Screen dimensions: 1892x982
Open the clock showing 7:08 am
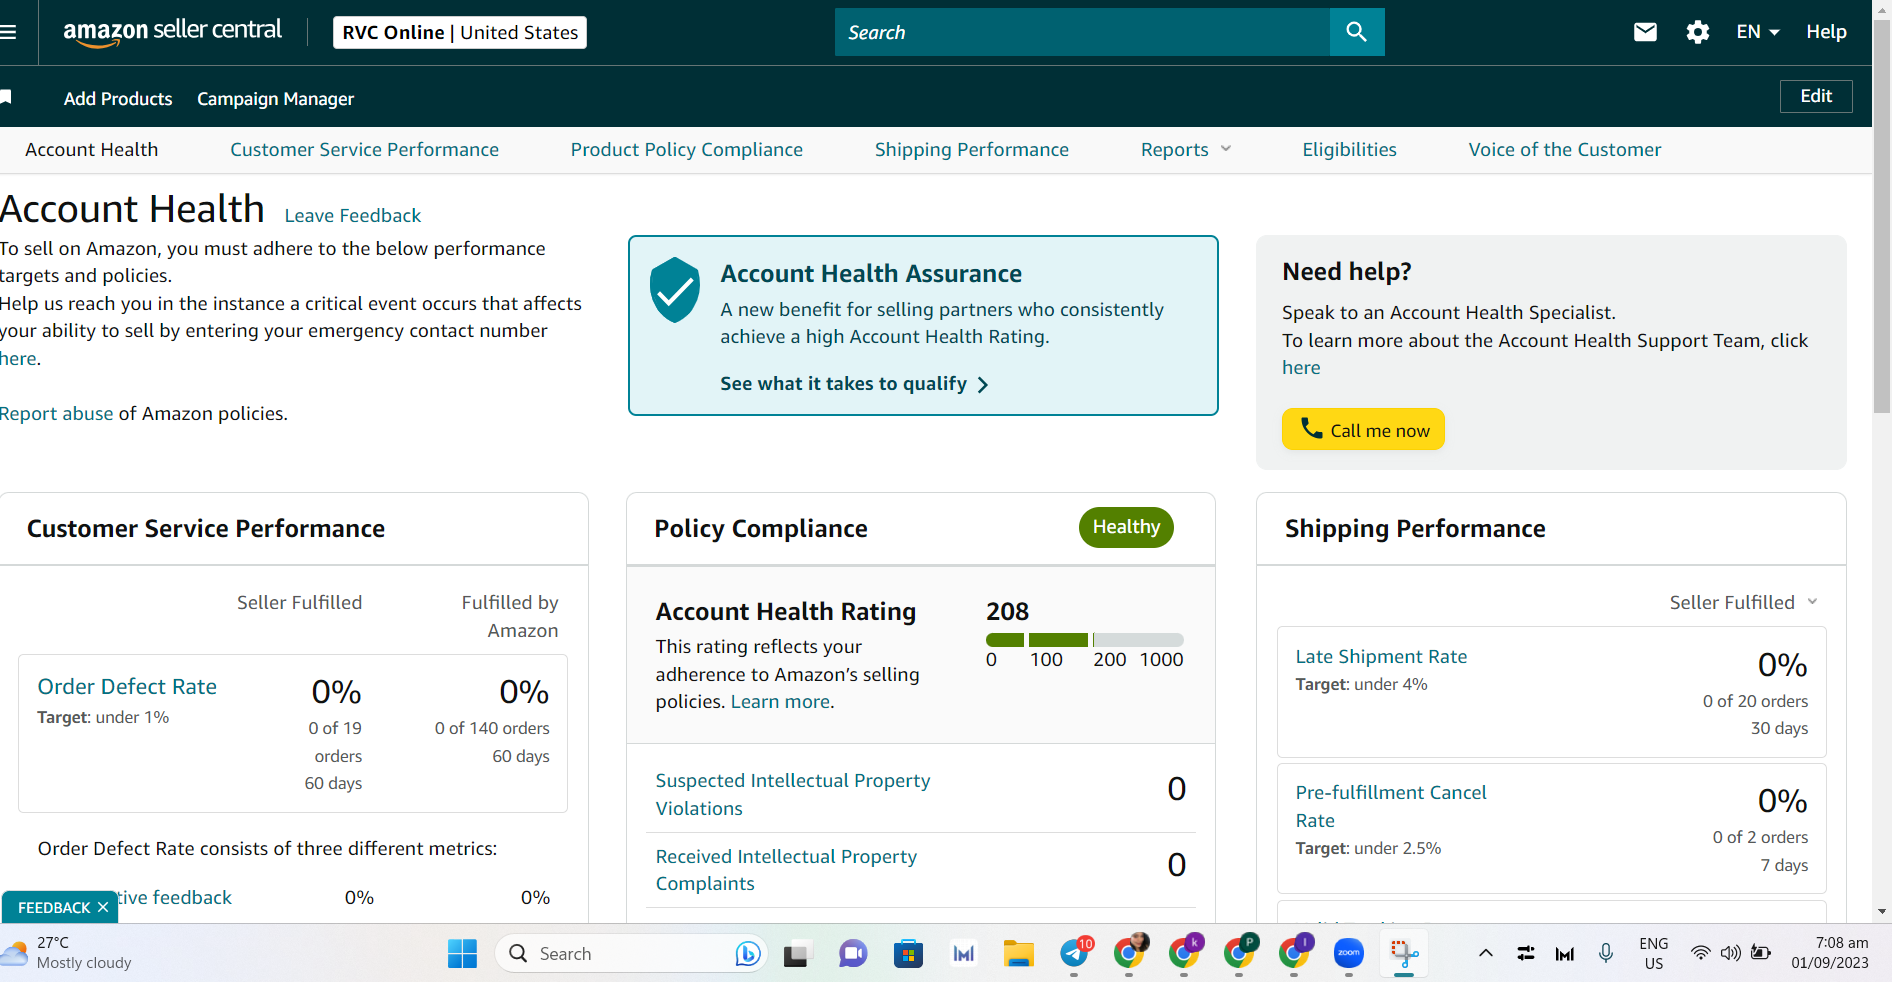click(x=1830, y=953)
